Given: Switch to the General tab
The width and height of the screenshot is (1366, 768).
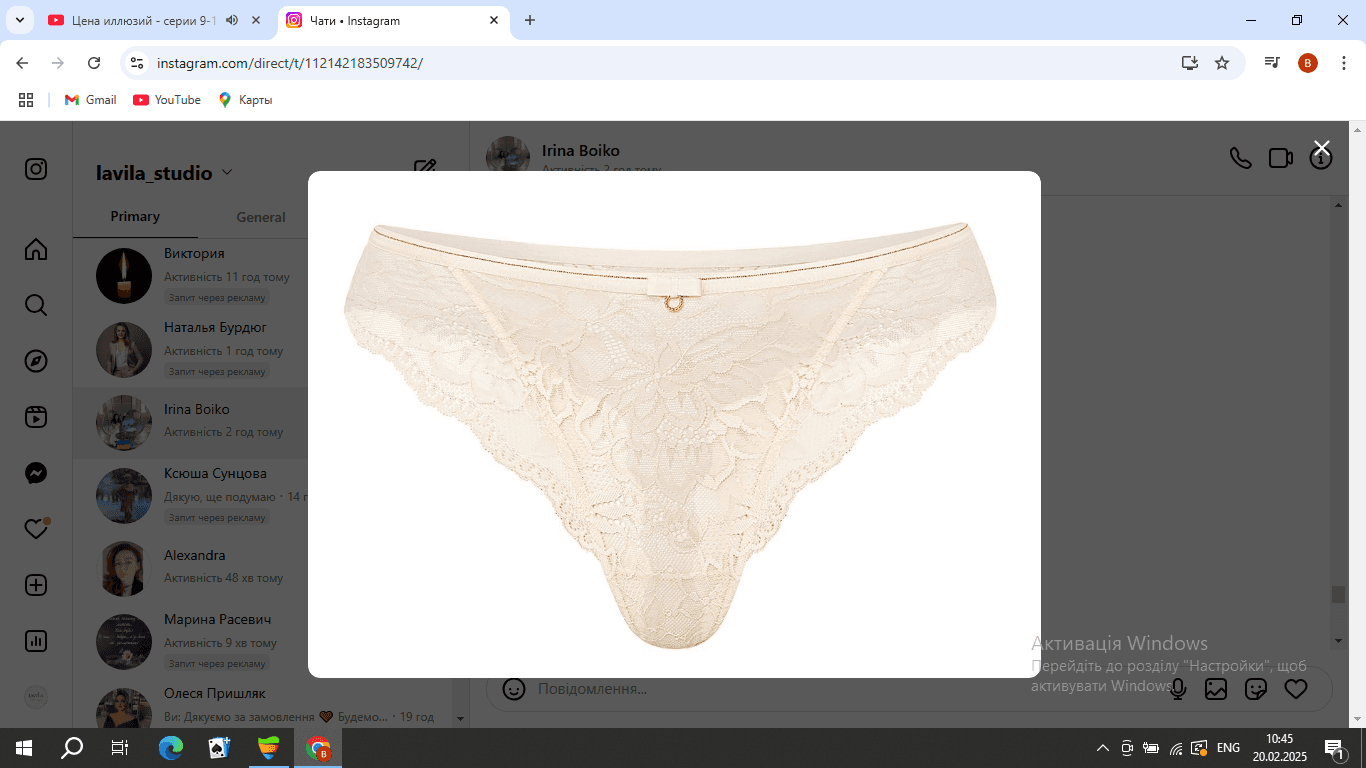Looking at the screenshot, I should (x=261, y=216).
